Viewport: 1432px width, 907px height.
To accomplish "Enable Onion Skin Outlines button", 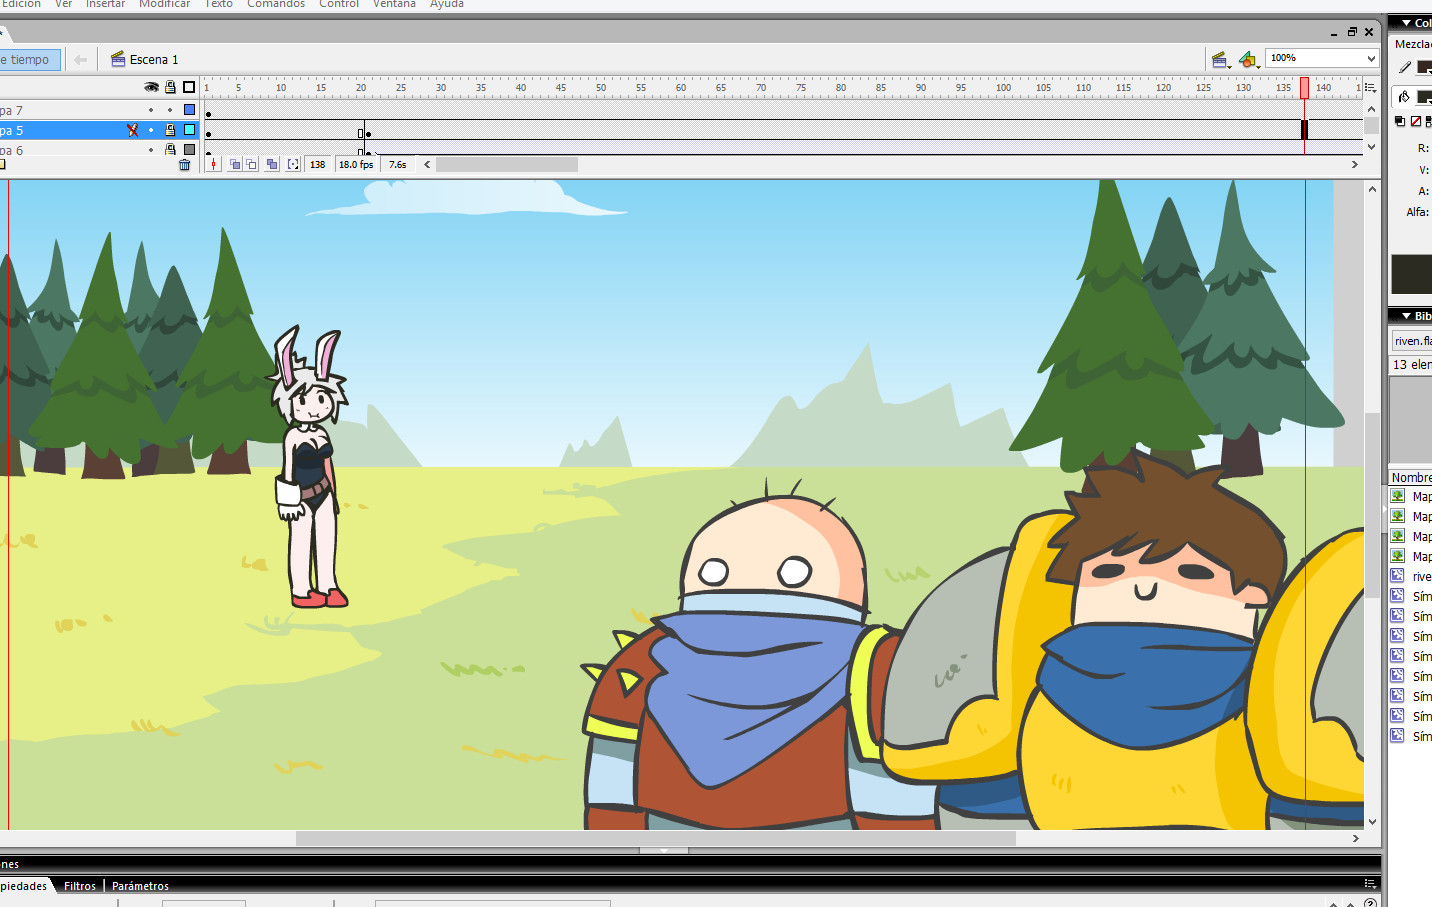I will coord(252,165).
